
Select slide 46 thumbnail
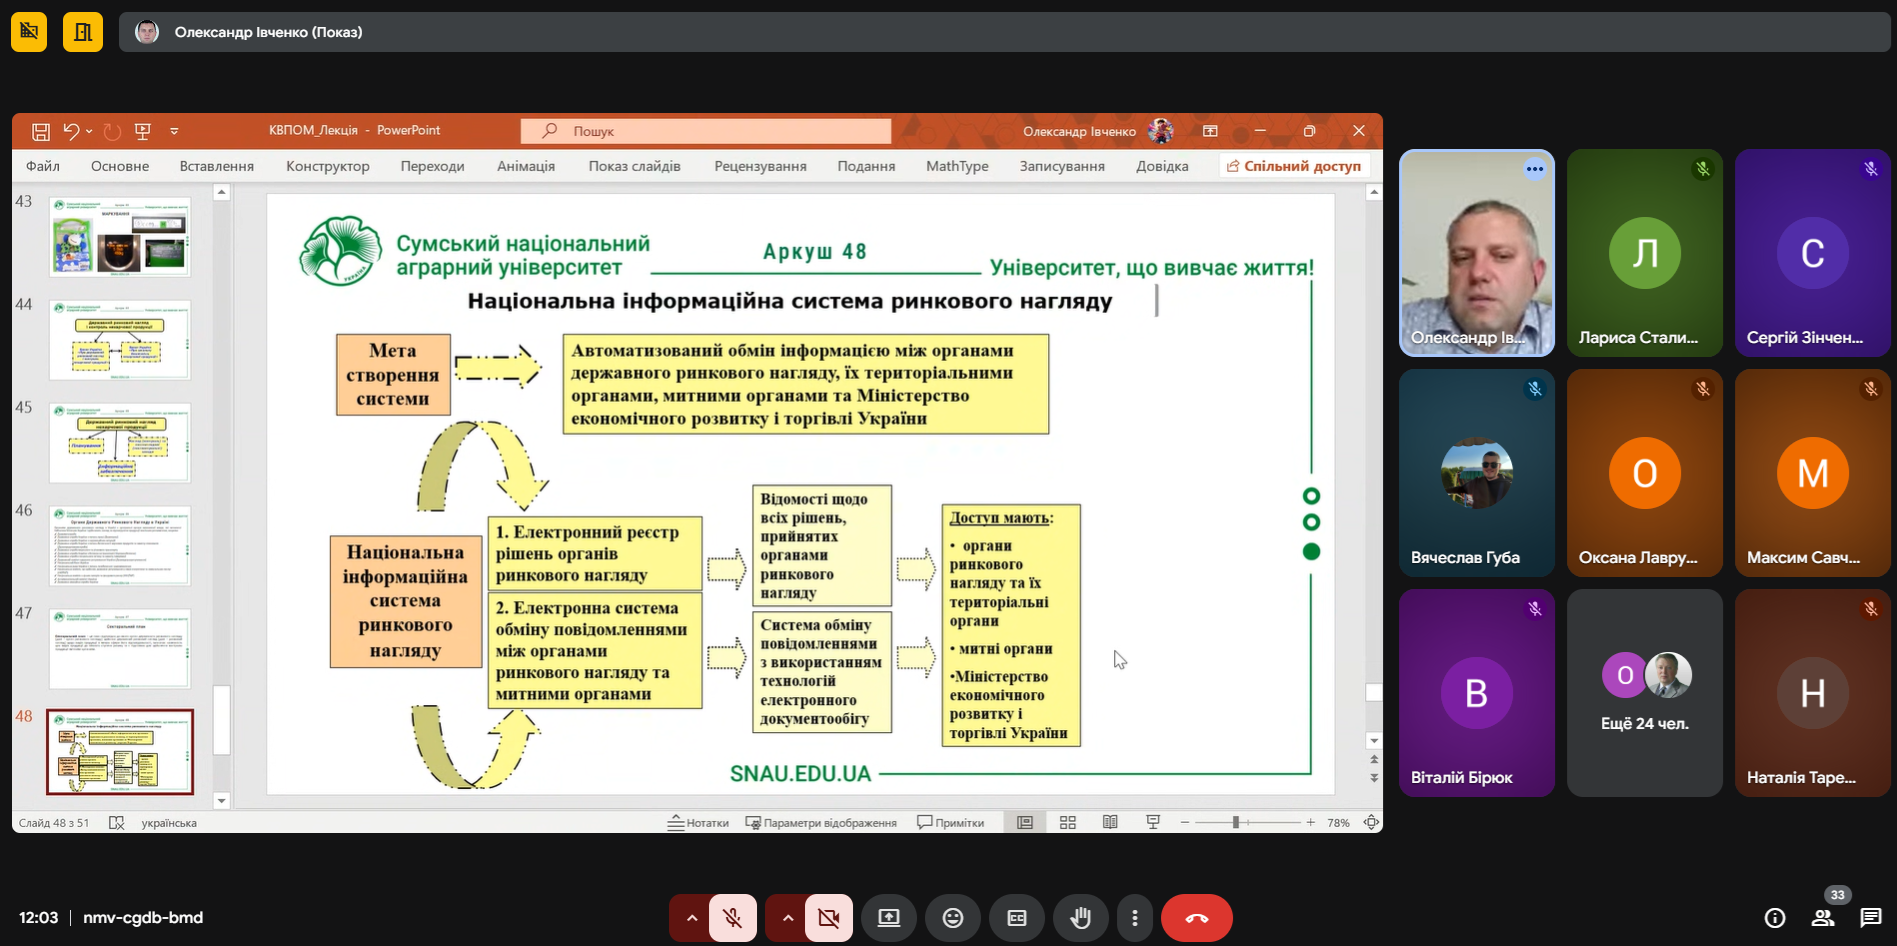point(120,546)
